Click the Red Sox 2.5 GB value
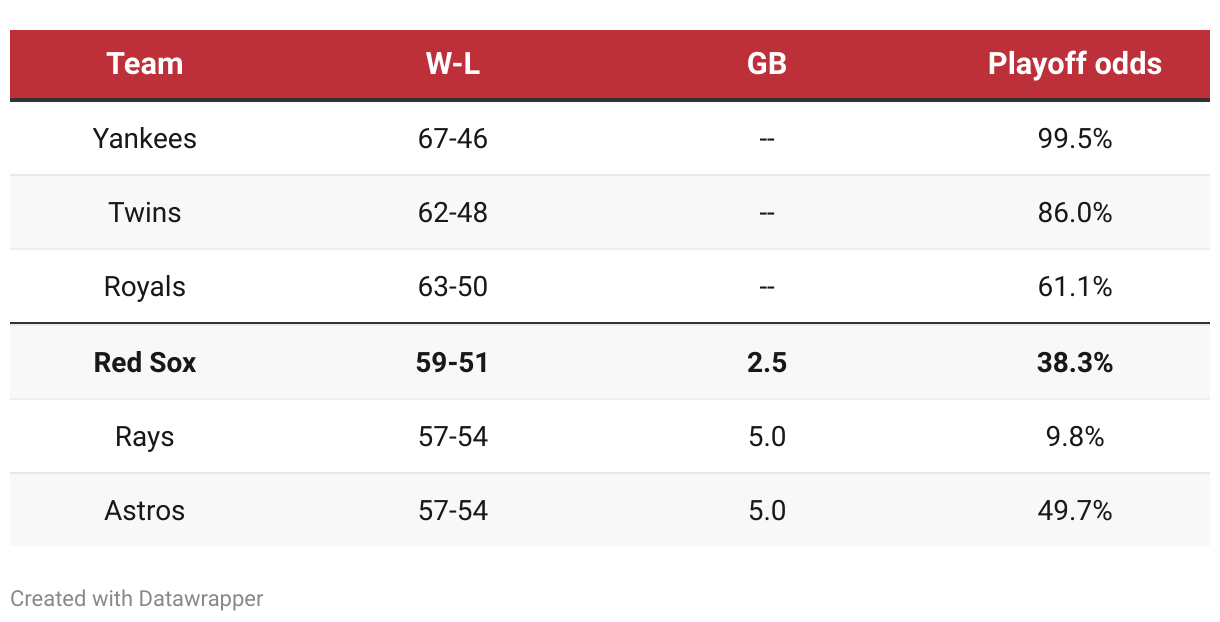The width and height of the screenshot is (1220, 622). [767, 362]
